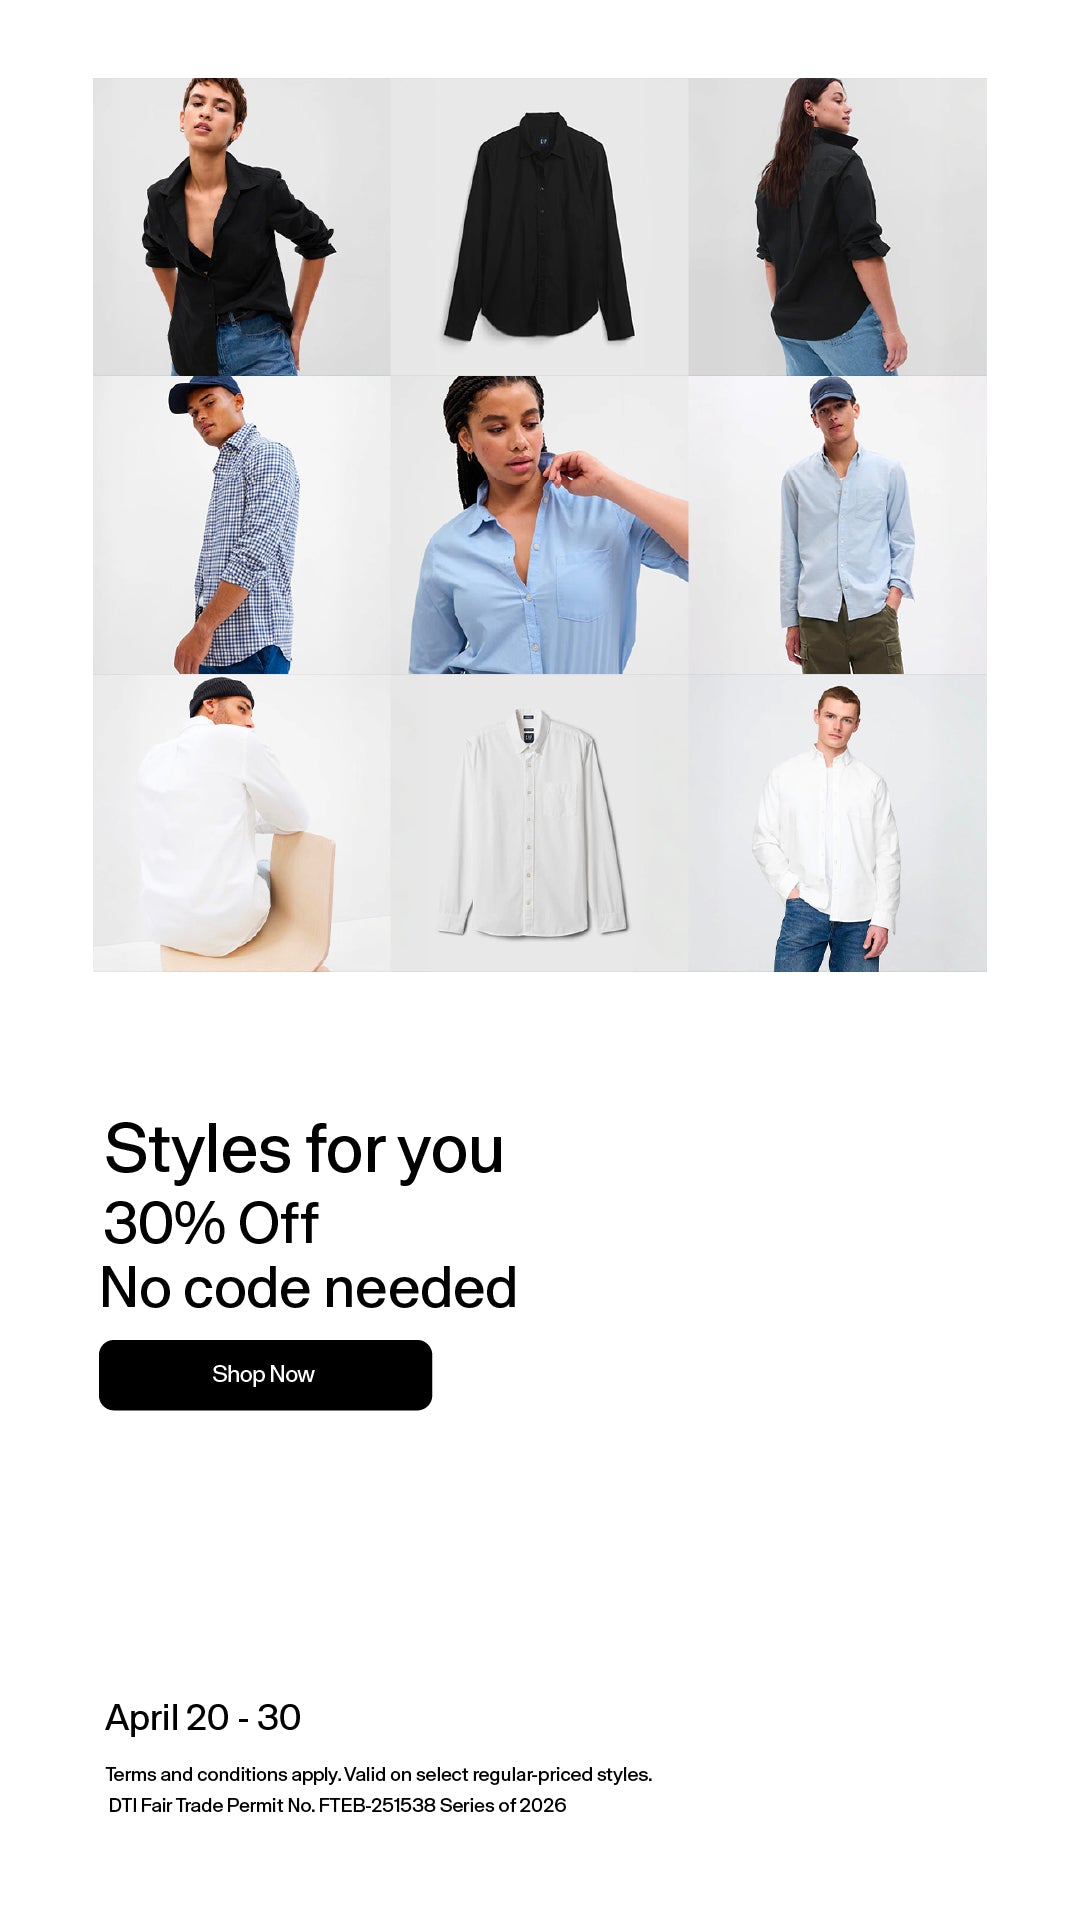Open the blue gingham shirt photo
This screenshot has width=1080, height=1920.
242,525
